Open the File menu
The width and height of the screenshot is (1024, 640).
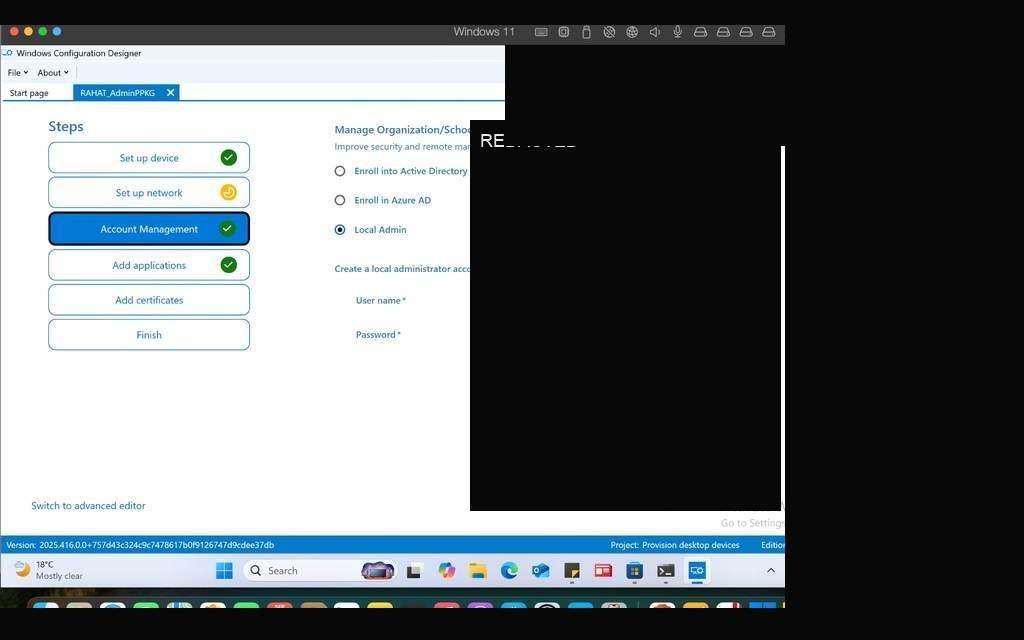coord(18,72)
